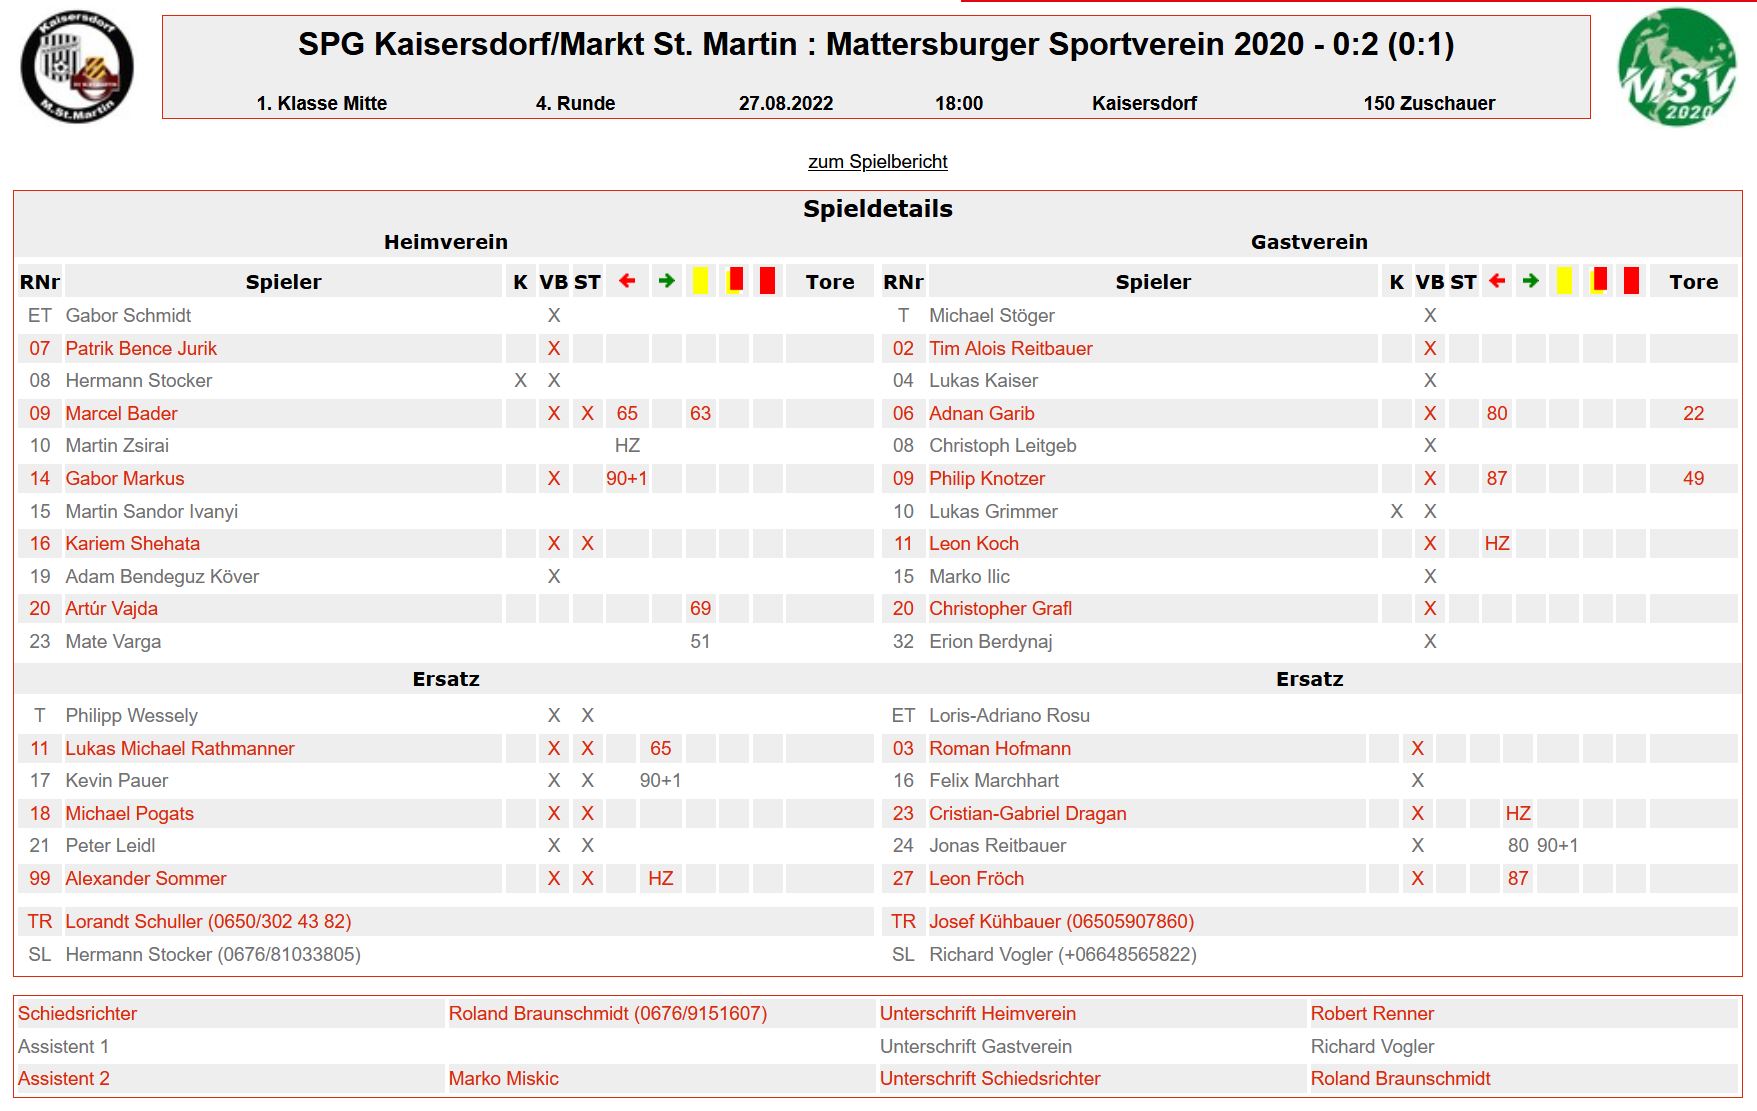Viewport: 1757px width, 1111px height.
Task: Click the 'Gastverein' section heading
Action: click(1309, 242)
